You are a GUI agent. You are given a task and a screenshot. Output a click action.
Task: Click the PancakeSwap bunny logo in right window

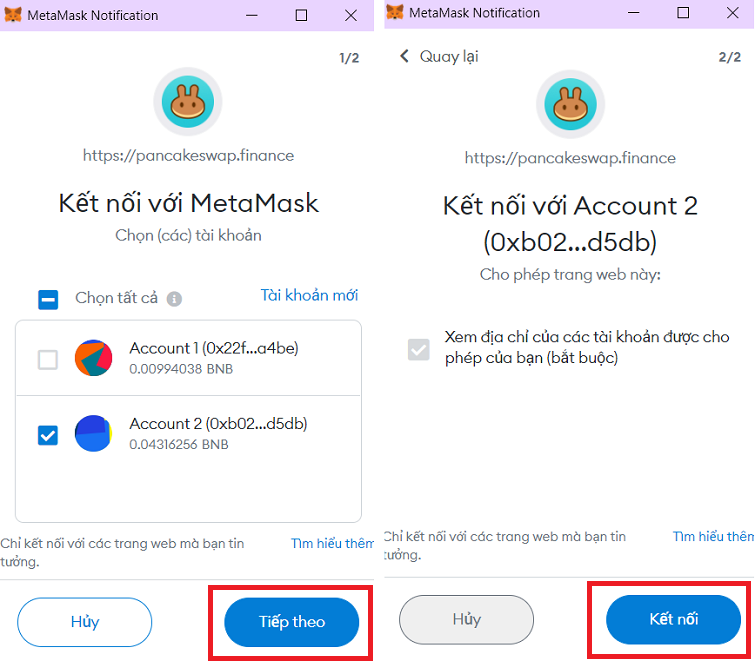click(571, 103)
